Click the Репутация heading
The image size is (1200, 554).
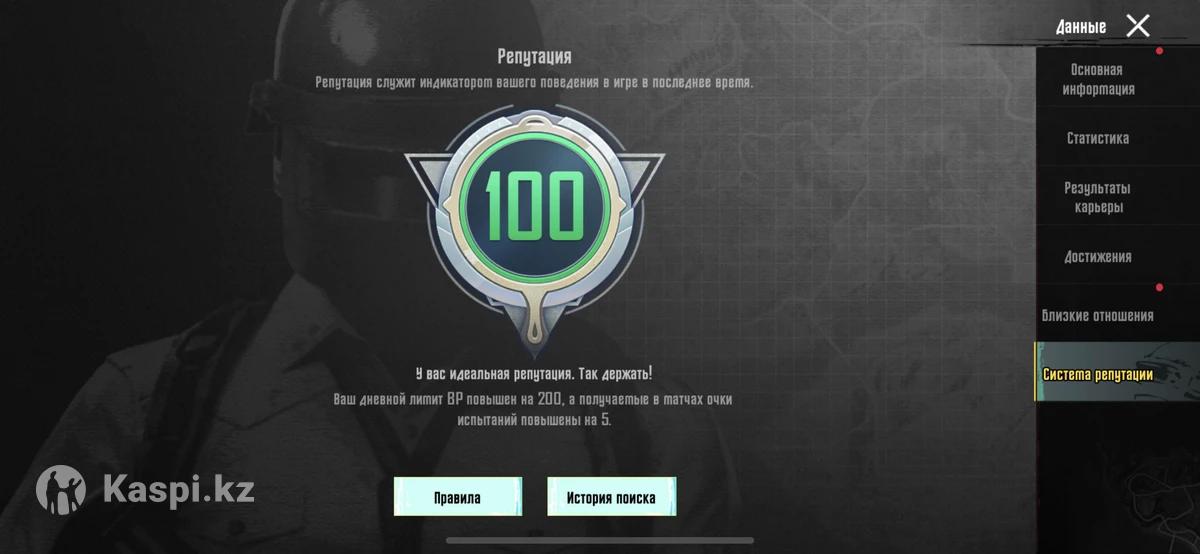534,57
